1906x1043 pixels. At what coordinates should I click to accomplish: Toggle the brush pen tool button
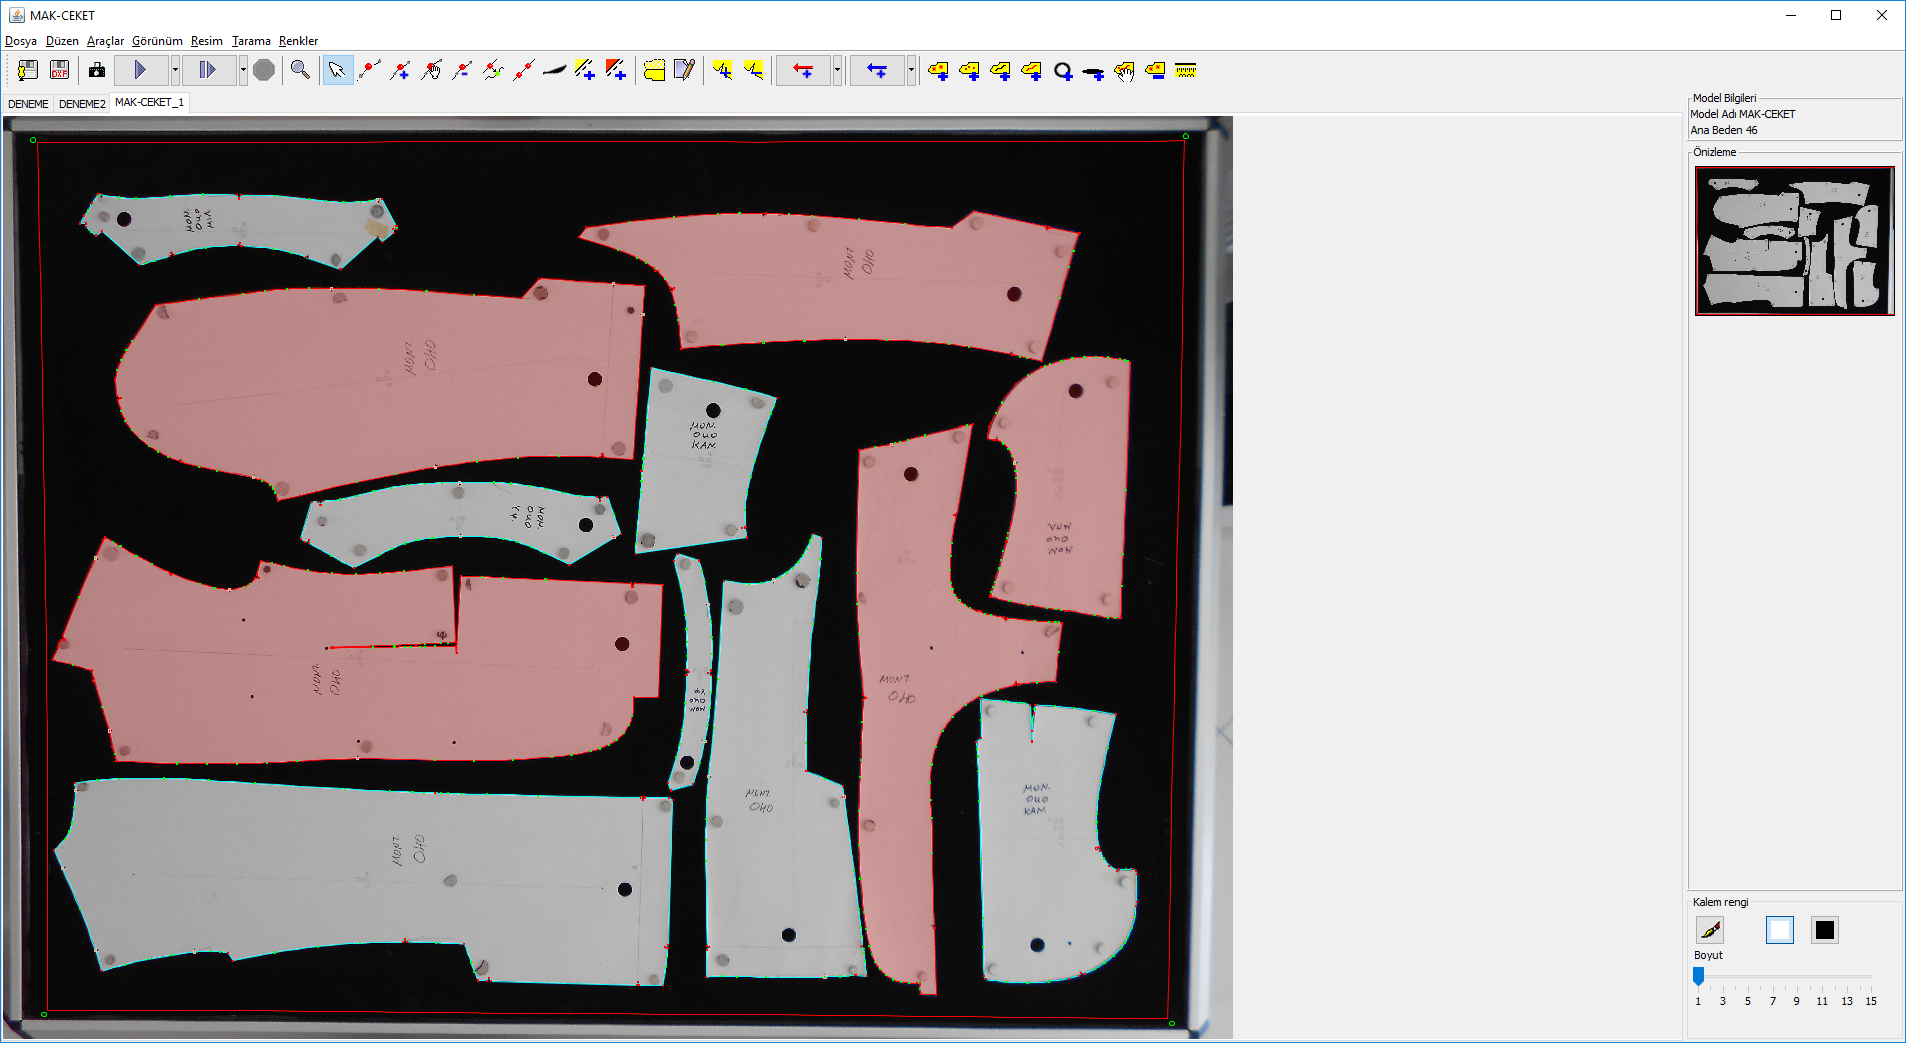[1710, 930]
